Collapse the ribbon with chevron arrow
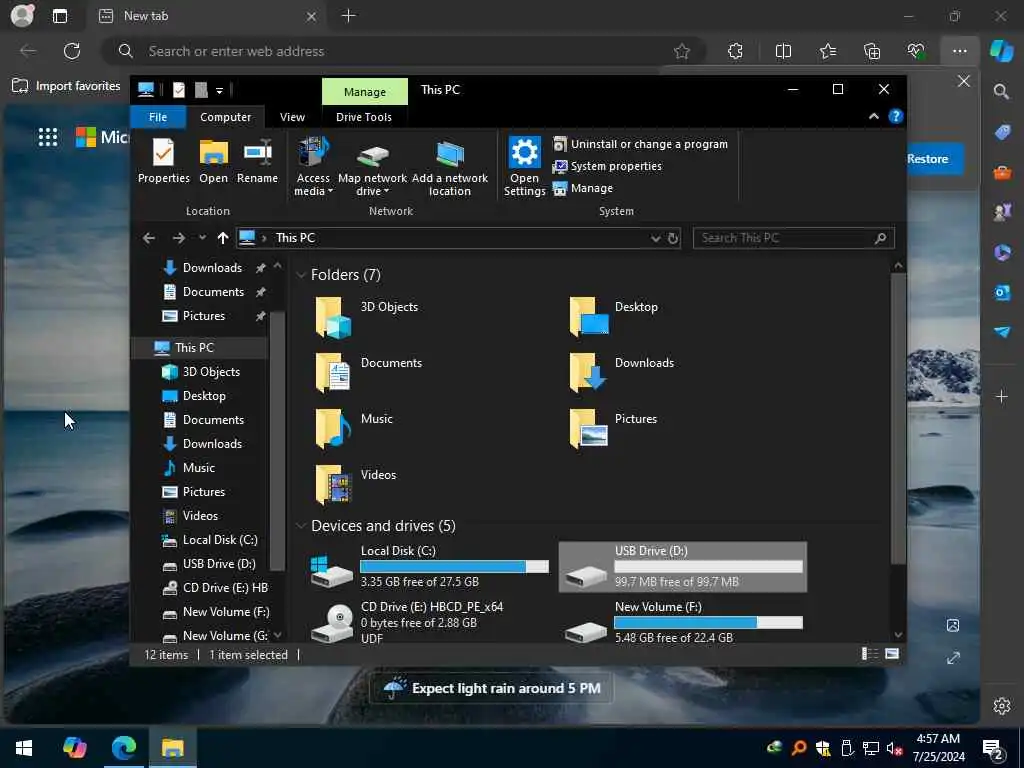The height and width of the screenshot is (768, 1024). point(874,116)
